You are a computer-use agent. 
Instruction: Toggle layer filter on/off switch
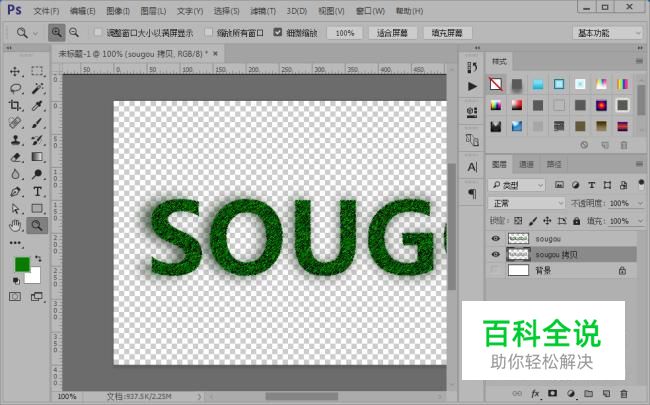pyautogui.click(x=641, y=184)
